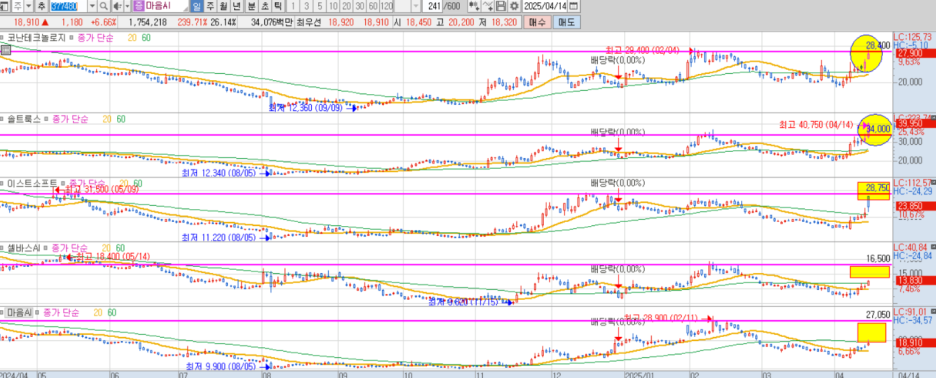Click the 최저 12,360 (09/09) low label

click(307, 107)
